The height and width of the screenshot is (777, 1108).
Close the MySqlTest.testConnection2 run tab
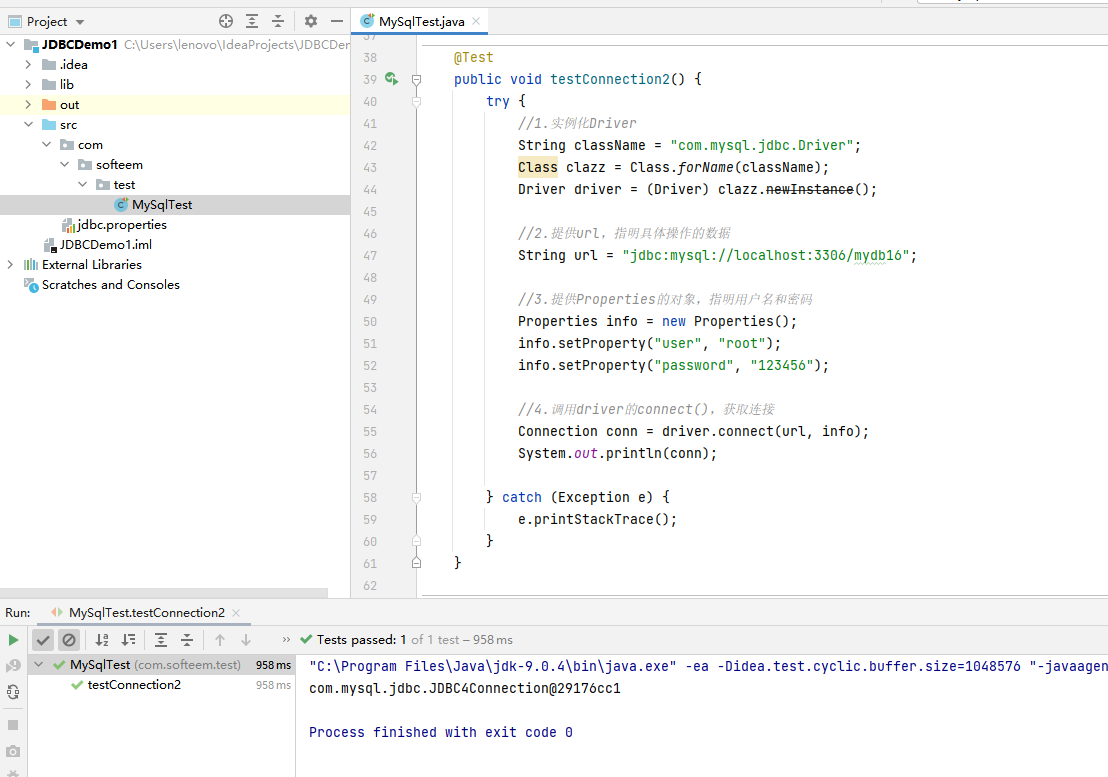[236, 613]
